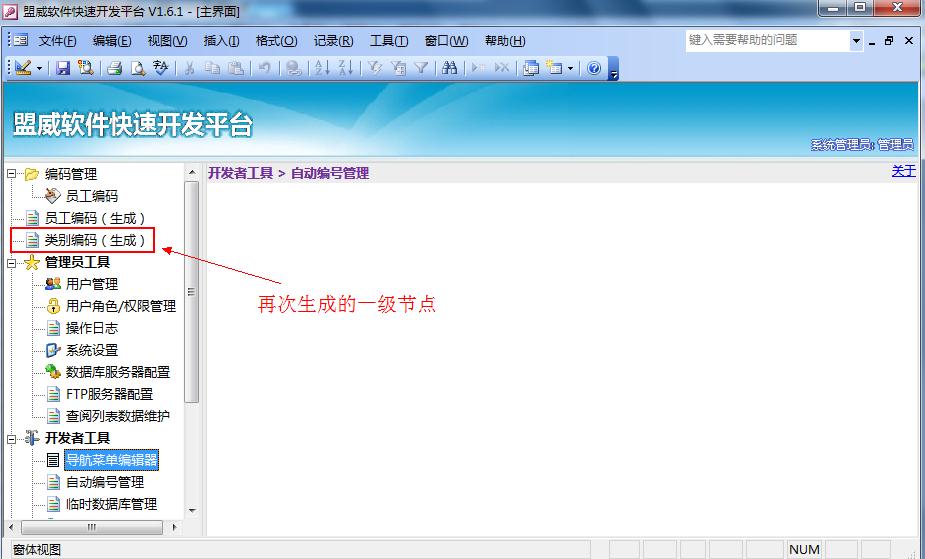925x559 pixels.
Task: Open 用户角色/权限管理 in the tree
Action: (121, 306)
